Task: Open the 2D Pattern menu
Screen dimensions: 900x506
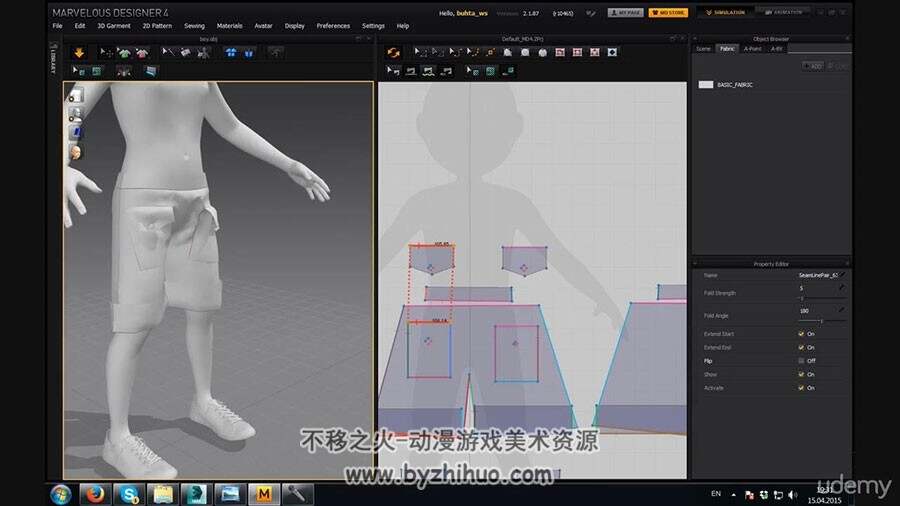Action: click(157, 26)
